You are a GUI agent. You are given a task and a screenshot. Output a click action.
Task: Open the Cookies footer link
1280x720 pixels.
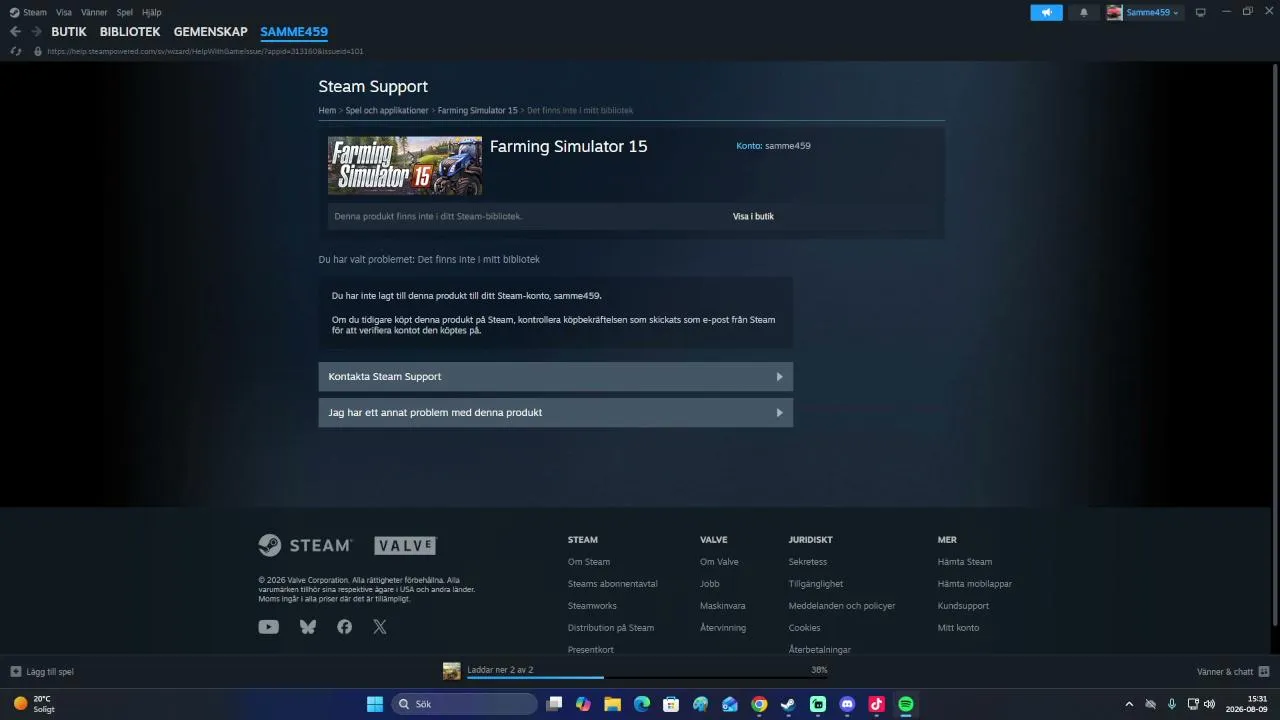pyautogui.click(x=805, y=628)
